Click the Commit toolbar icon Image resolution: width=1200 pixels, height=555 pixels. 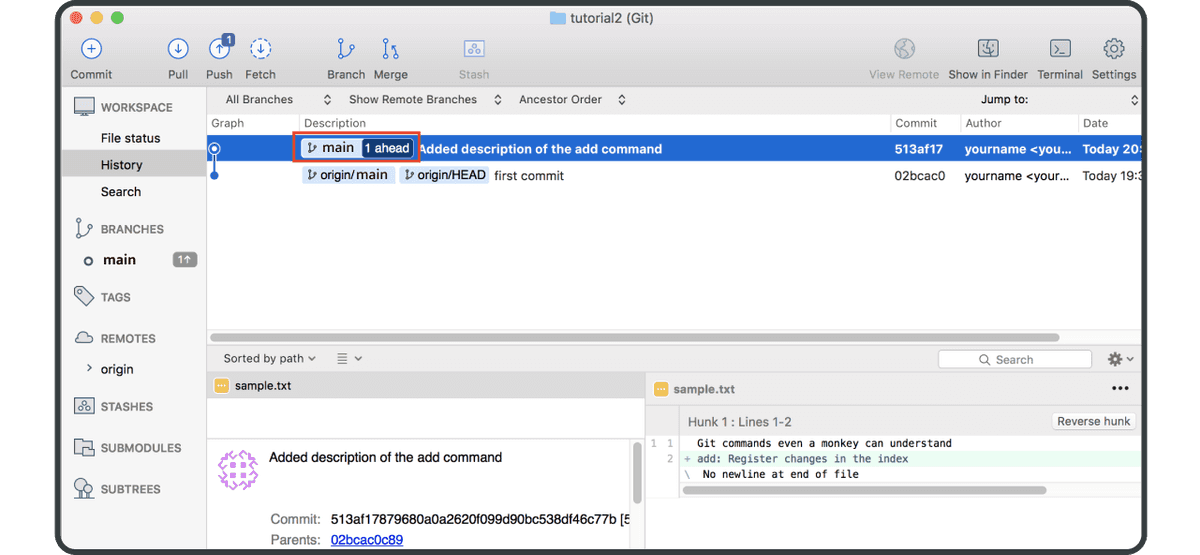pos(91,49)
